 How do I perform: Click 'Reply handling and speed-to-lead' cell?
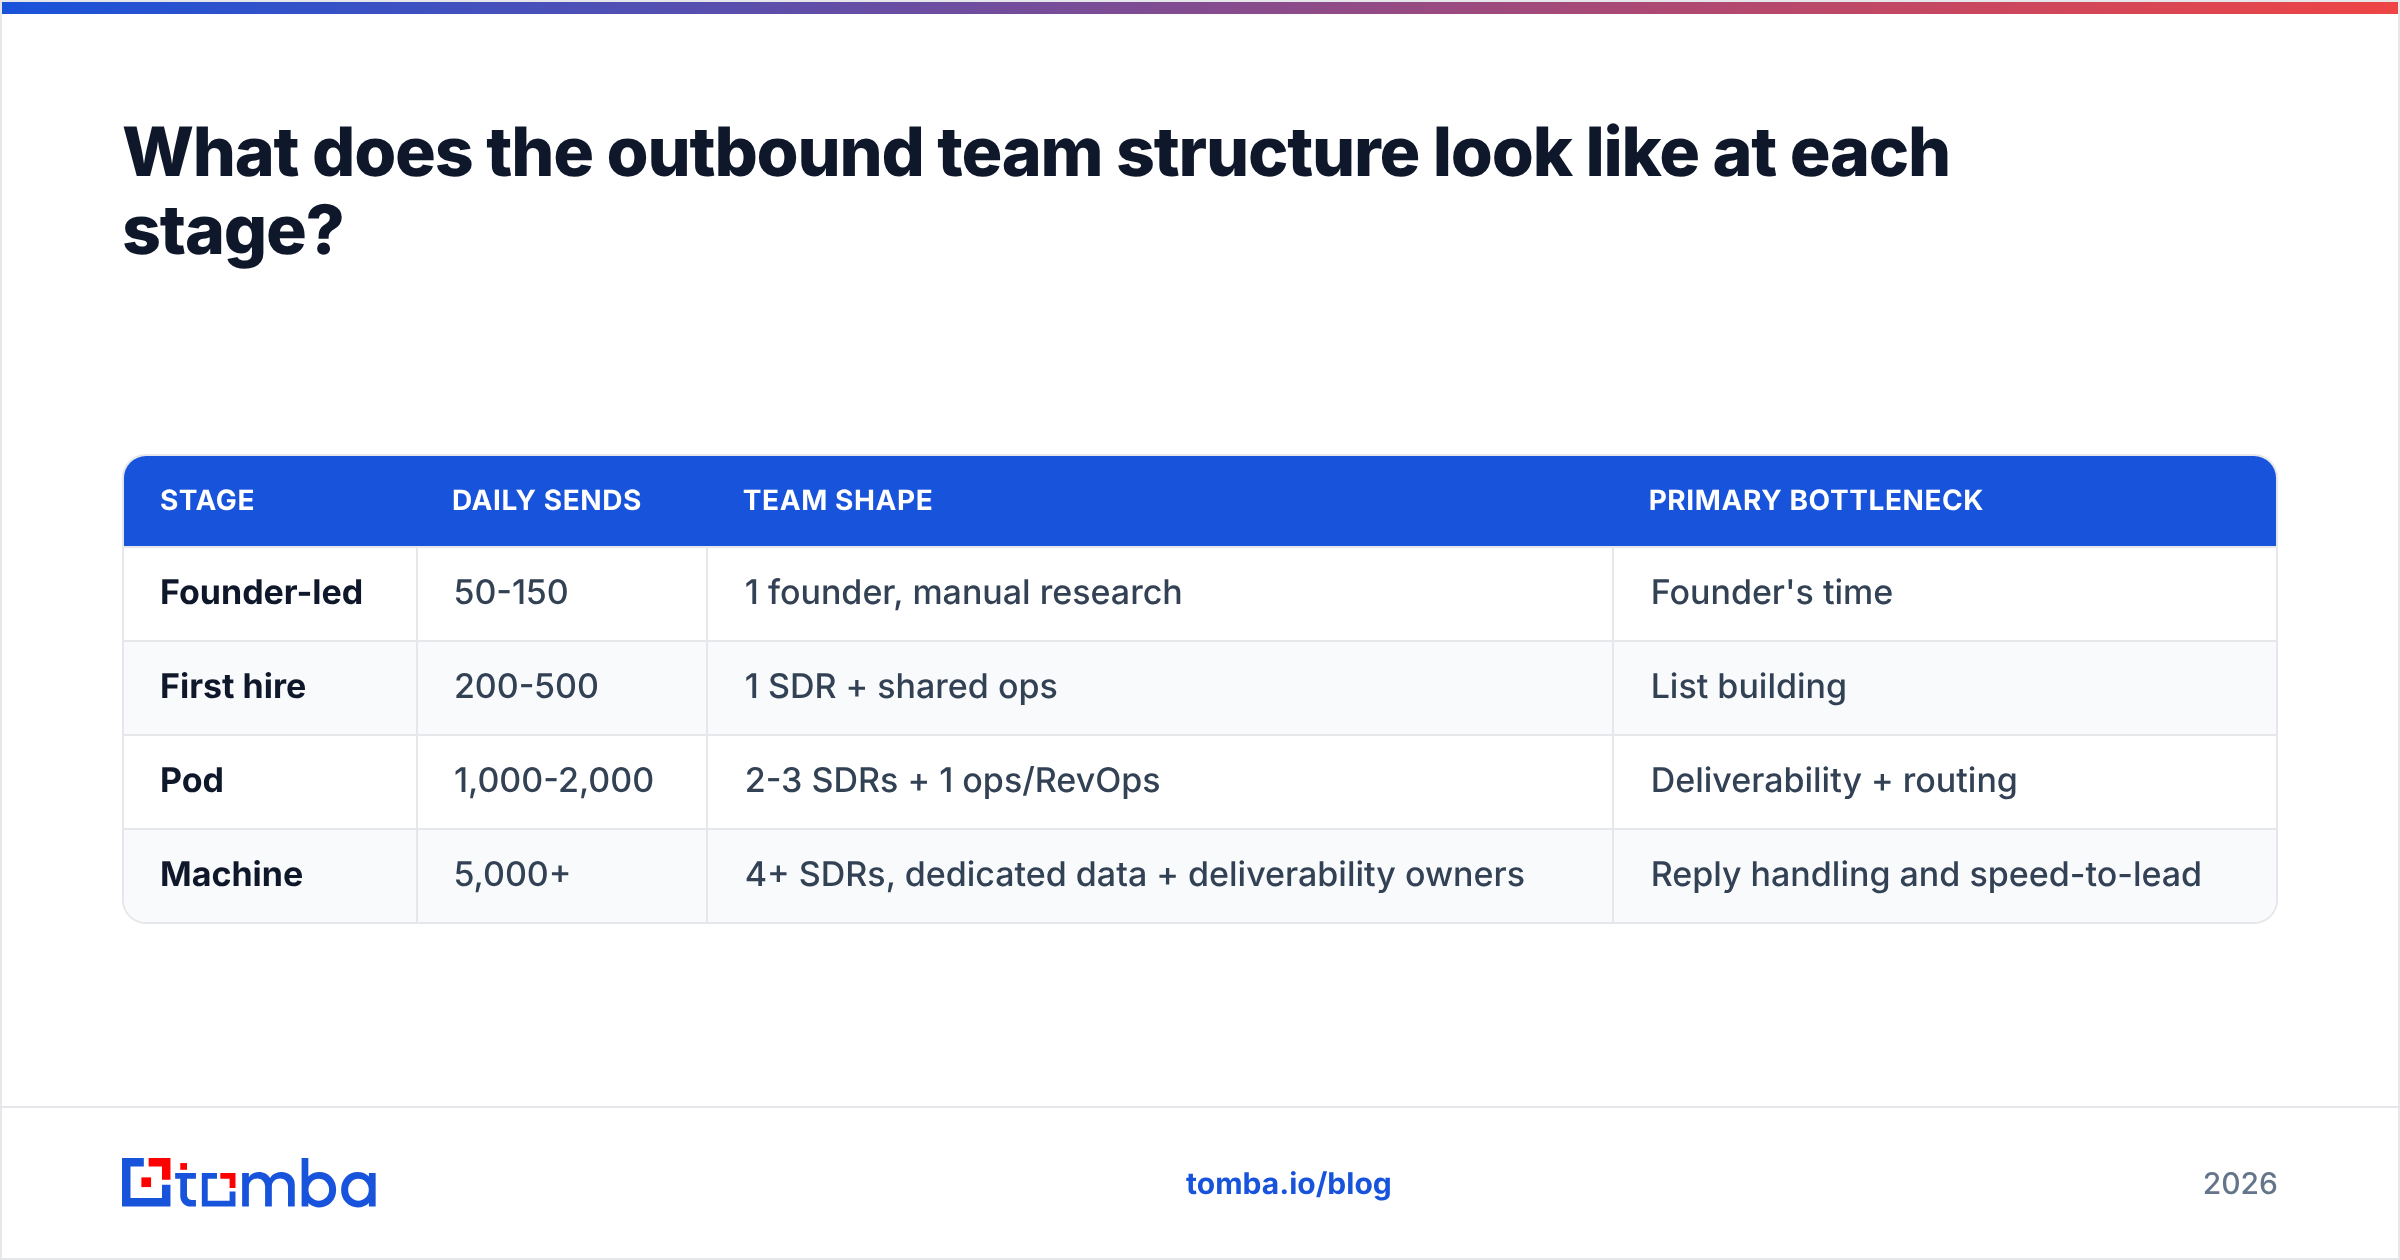pyautogui.click(x=1945, y=875)
